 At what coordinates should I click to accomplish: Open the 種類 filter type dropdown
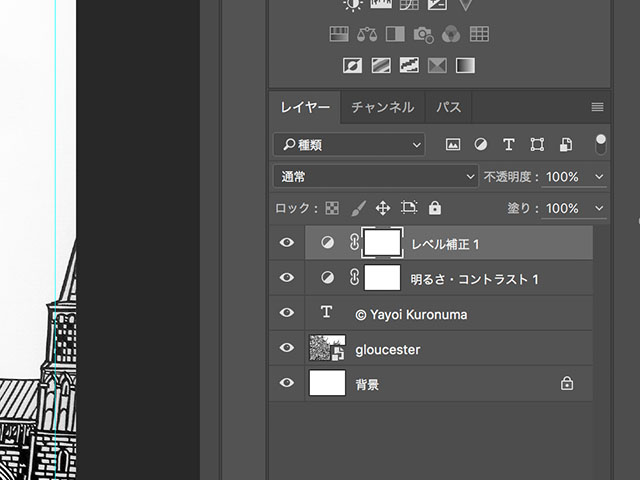coord(349,144)
